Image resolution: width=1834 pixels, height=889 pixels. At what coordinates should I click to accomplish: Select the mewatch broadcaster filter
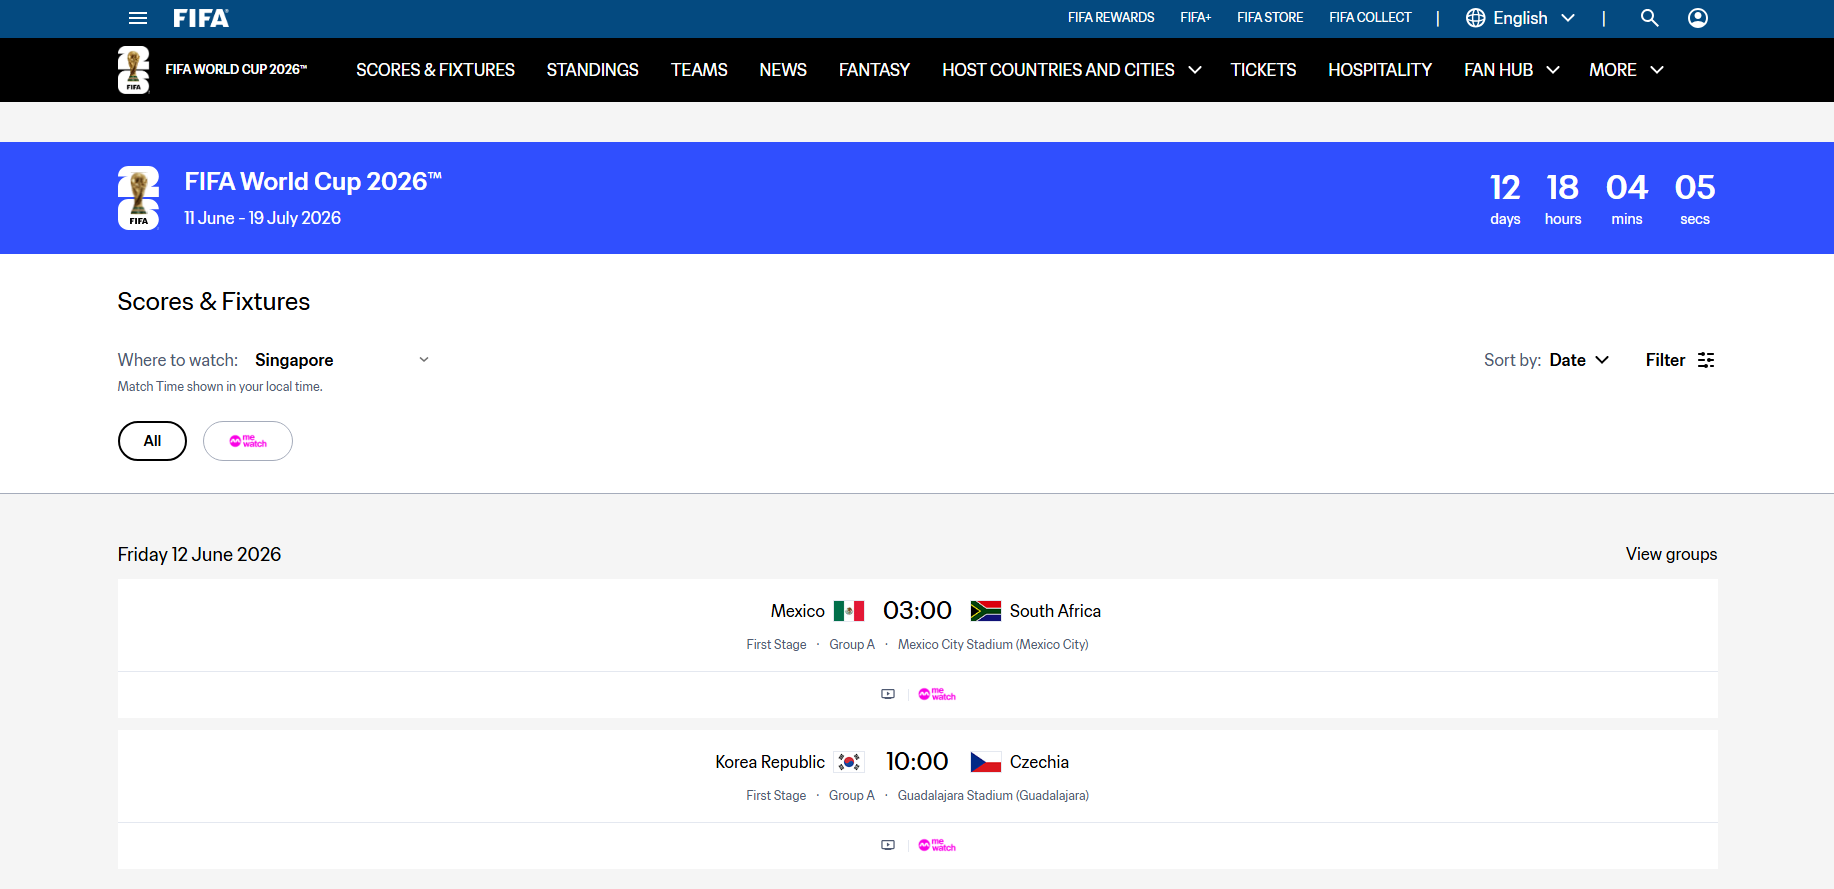click(248, 441)
